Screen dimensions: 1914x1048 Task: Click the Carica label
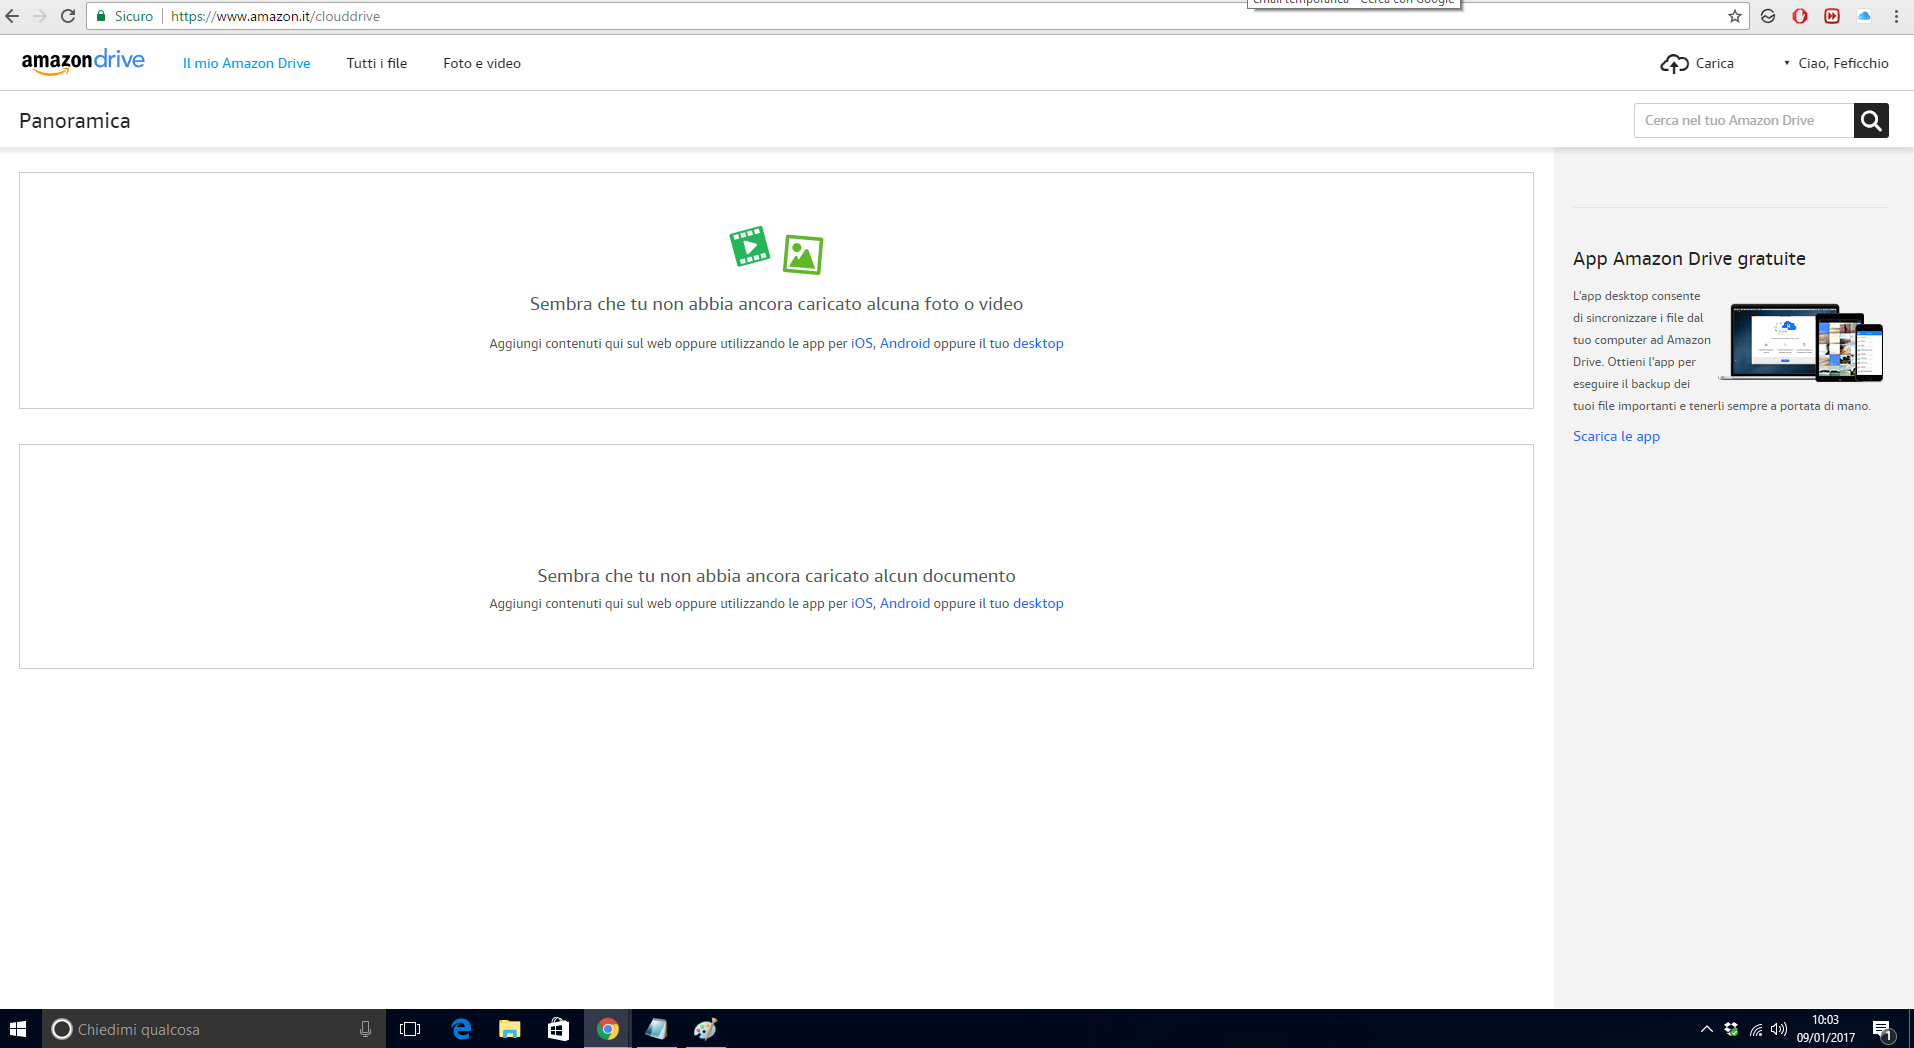pyautogui.click(x=1715, y=63)
